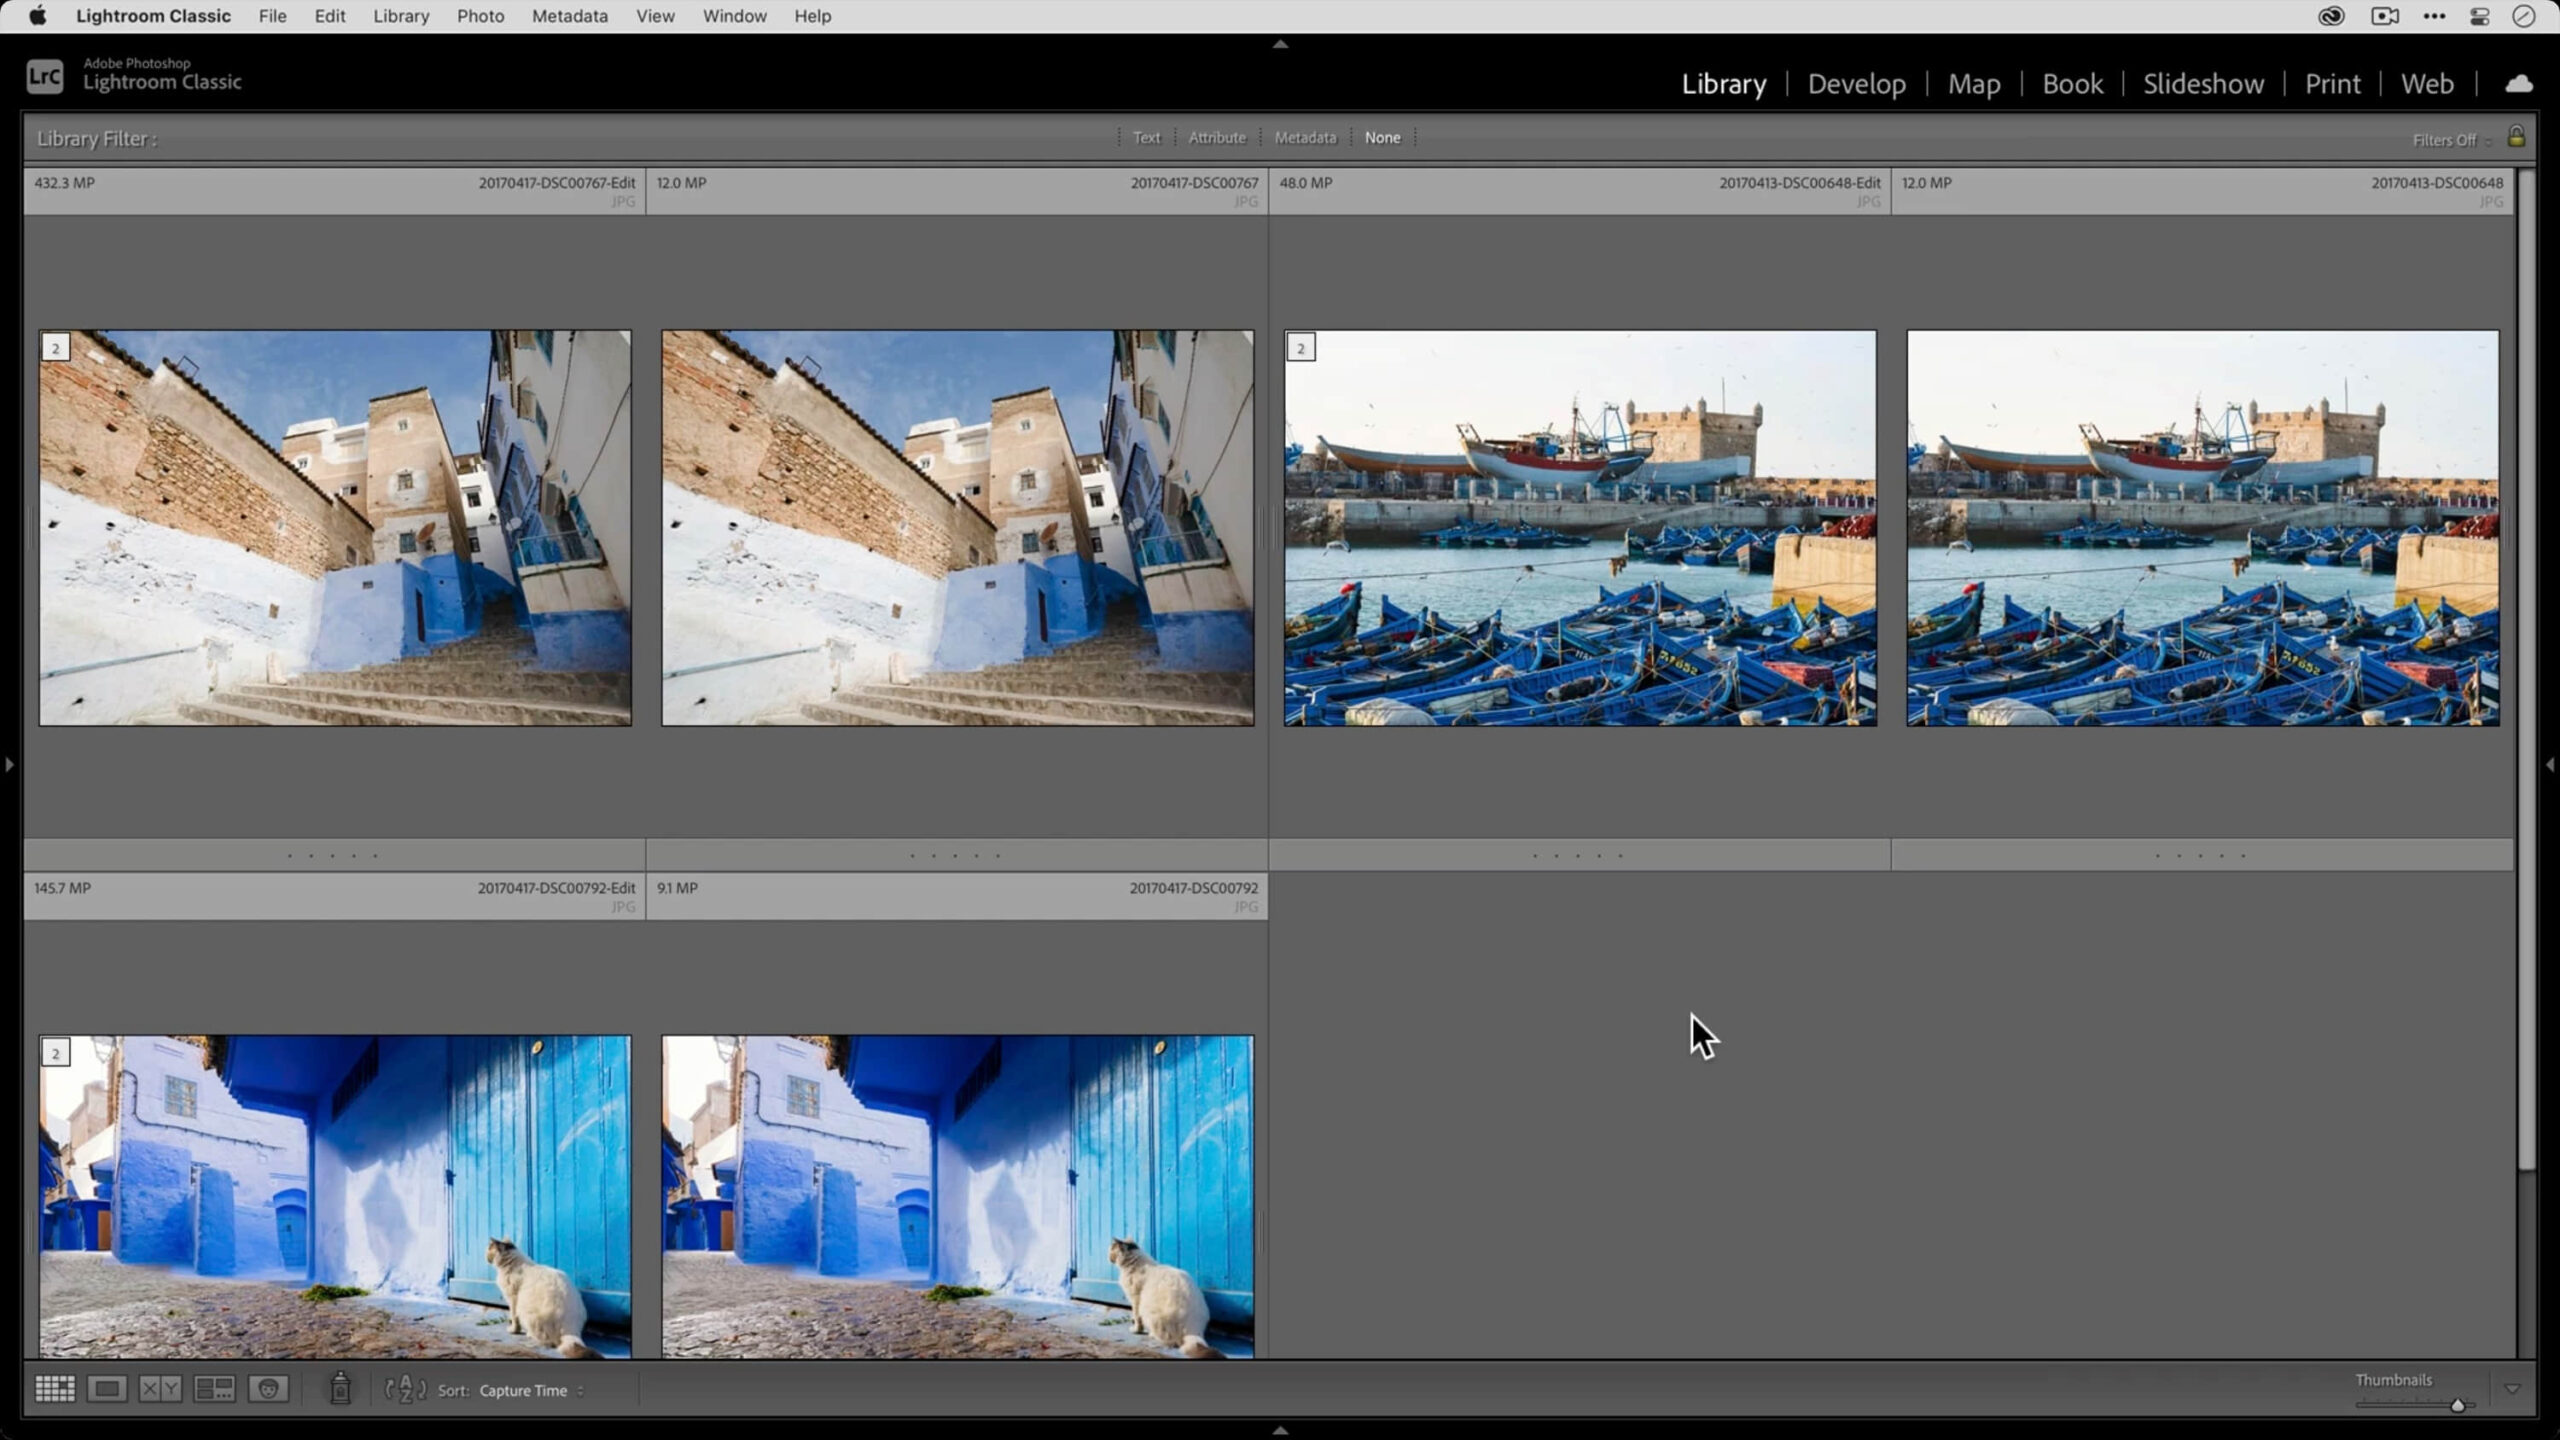
Task: Set rating stars under DSC00767-Edit photo
Action: [333, 856]
